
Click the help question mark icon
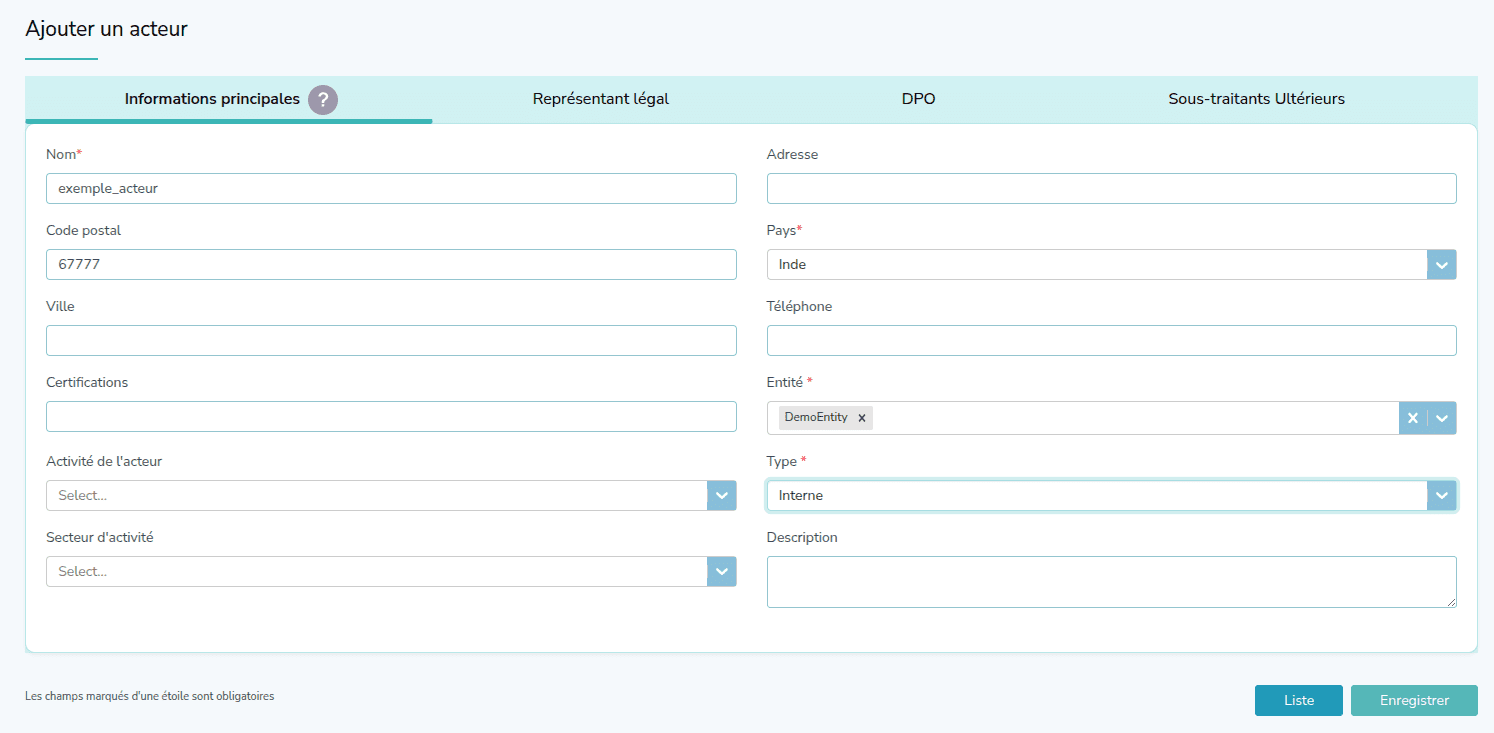pos(323,100)
